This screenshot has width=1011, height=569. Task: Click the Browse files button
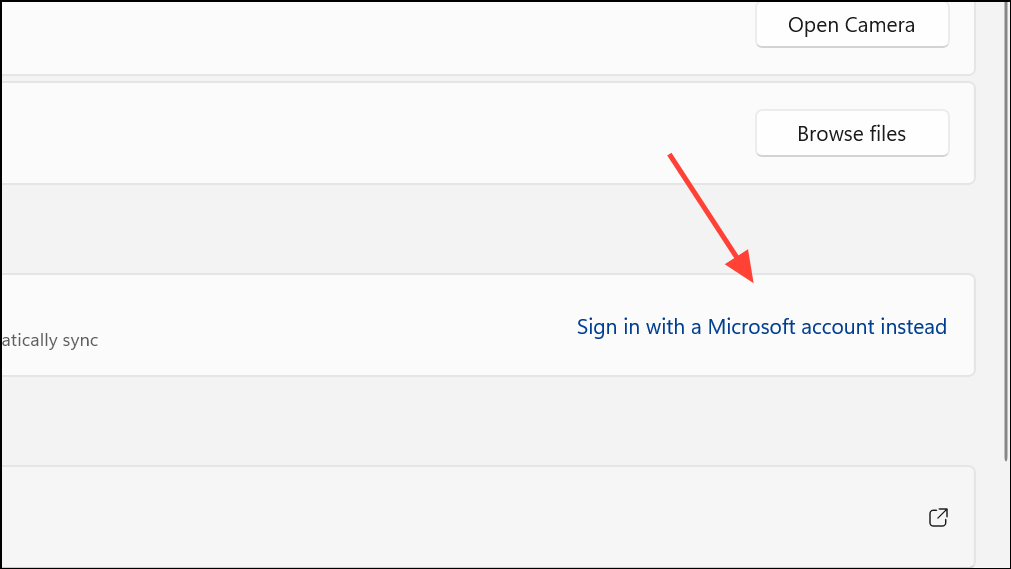tap(852, 134)
